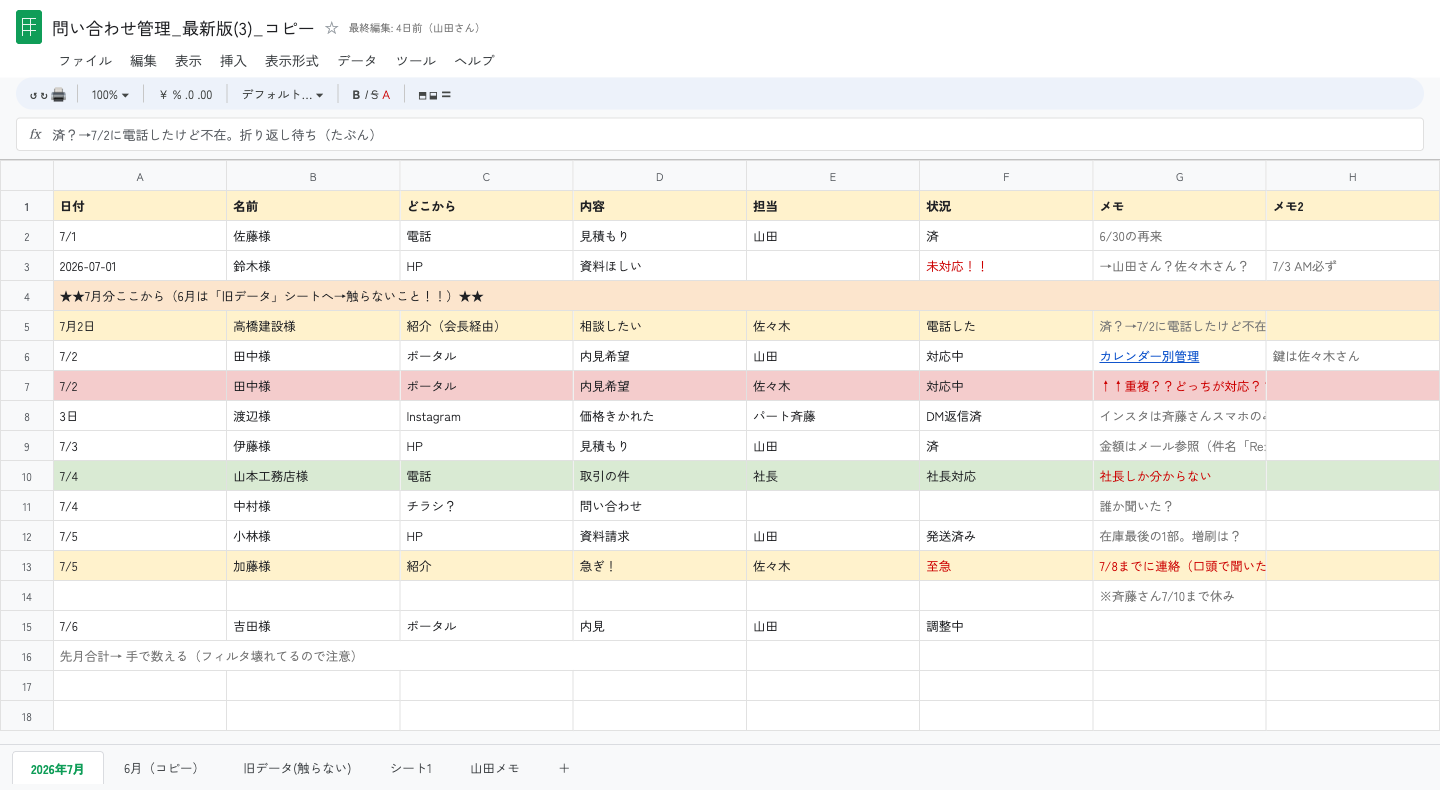This screenshot has height=790, width=1440.
Task: Select the 7/3 AM必ず cell
Action: pyautogui.click(x=1353, y=266)
